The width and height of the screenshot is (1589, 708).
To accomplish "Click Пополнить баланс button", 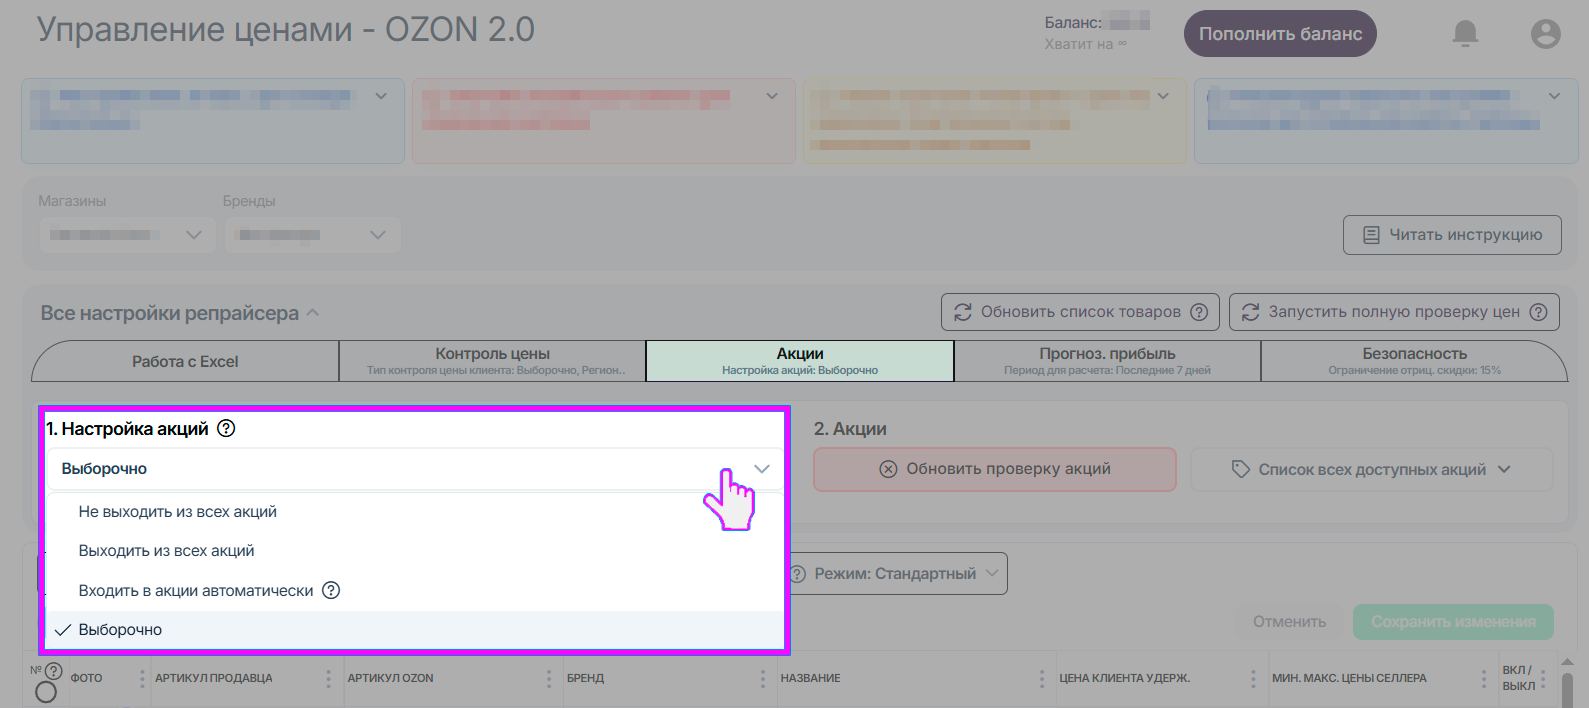I will 1280,34.
